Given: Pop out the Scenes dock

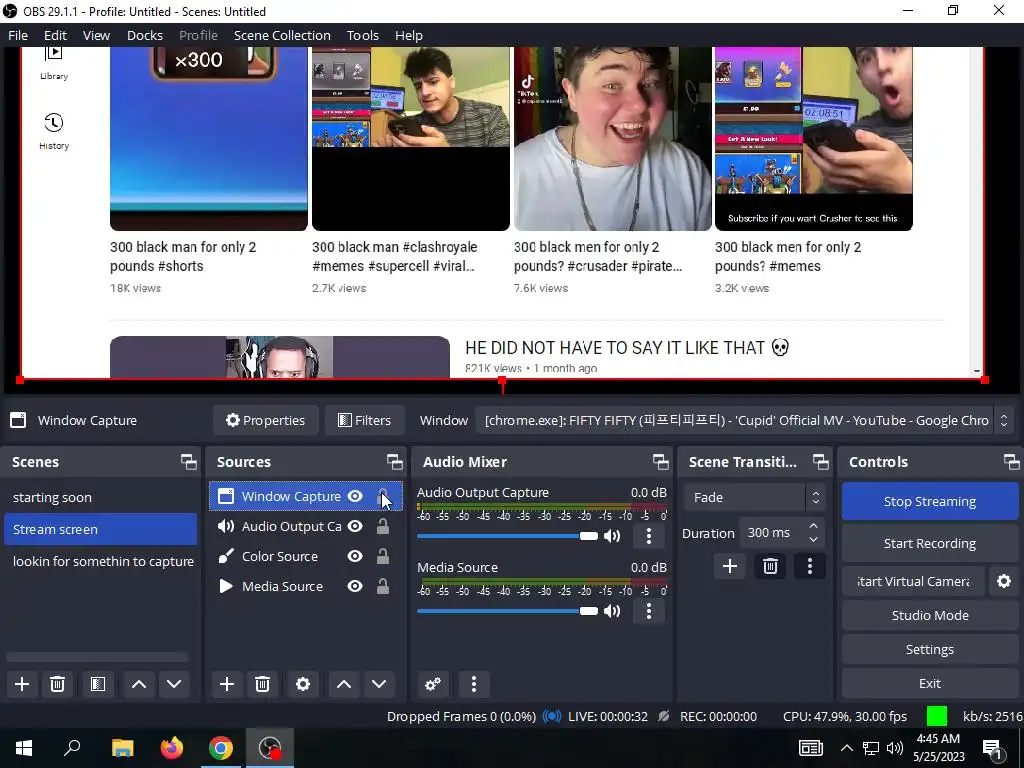Looking at the screenshot, I should [189, 462].
